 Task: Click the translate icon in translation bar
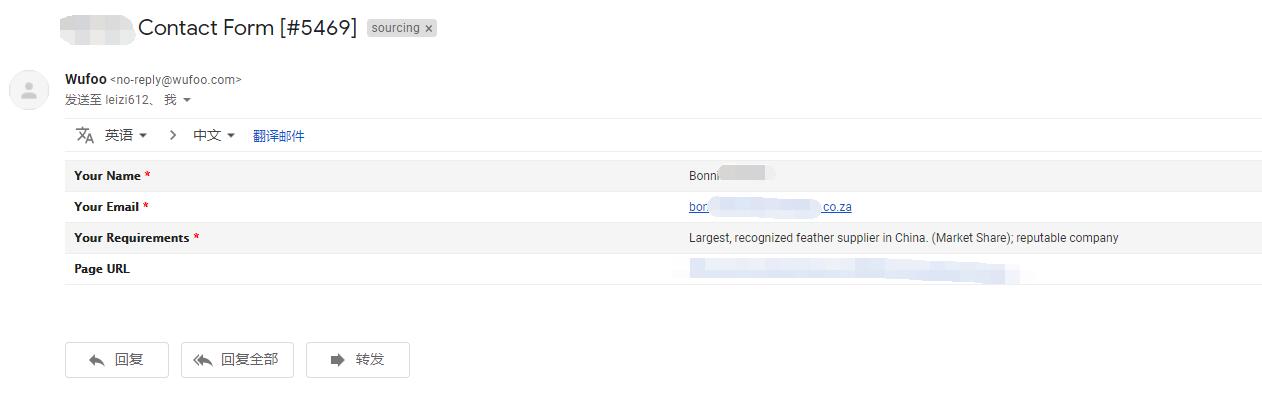pyautogui.click(x=85, y=135)
